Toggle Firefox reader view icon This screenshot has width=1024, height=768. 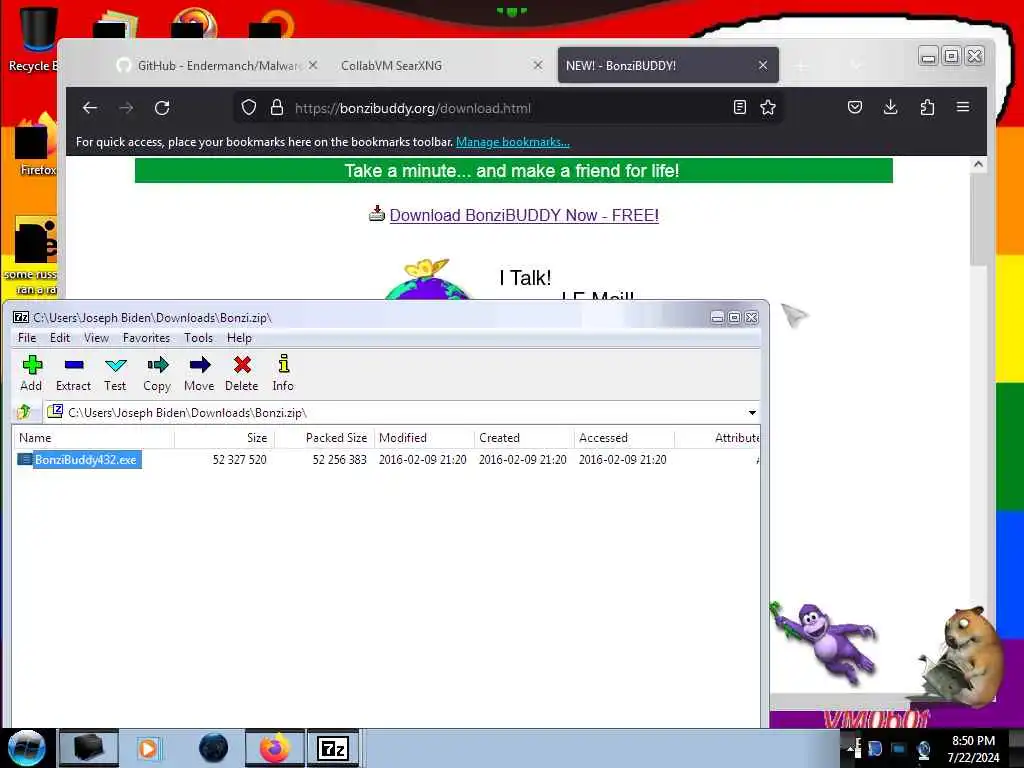pos(739,108)
